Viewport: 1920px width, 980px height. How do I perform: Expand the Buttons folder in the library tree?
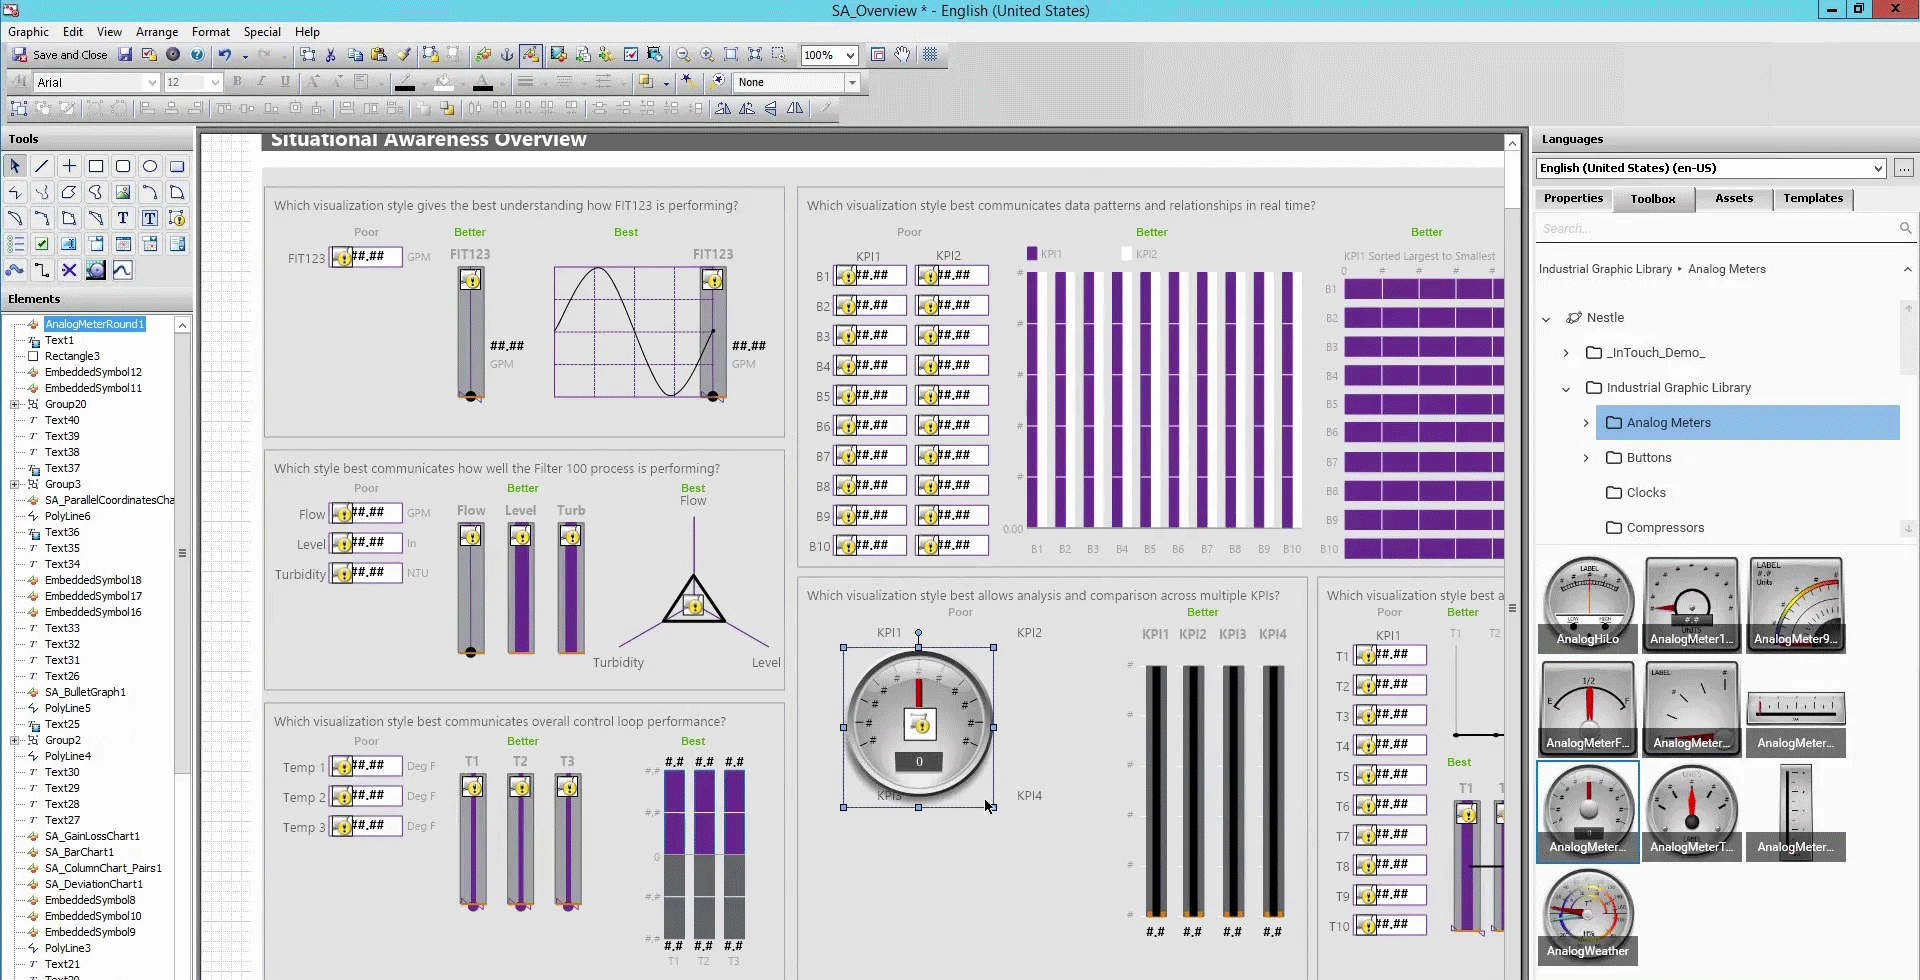coord(1586,458)
